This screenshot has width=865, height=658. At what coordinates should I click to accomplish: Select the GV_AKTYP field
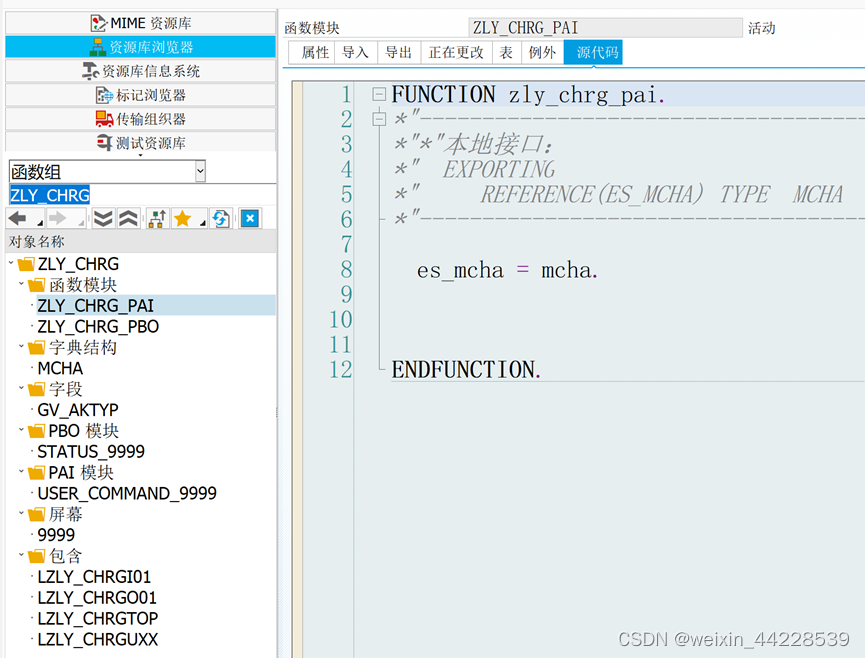coord(78,410)
